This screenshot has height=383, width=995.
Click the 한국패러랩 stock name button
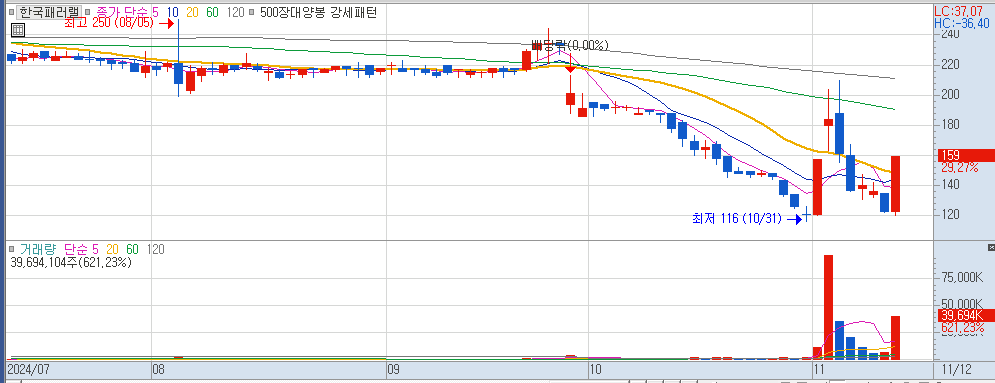pos(48,12)
